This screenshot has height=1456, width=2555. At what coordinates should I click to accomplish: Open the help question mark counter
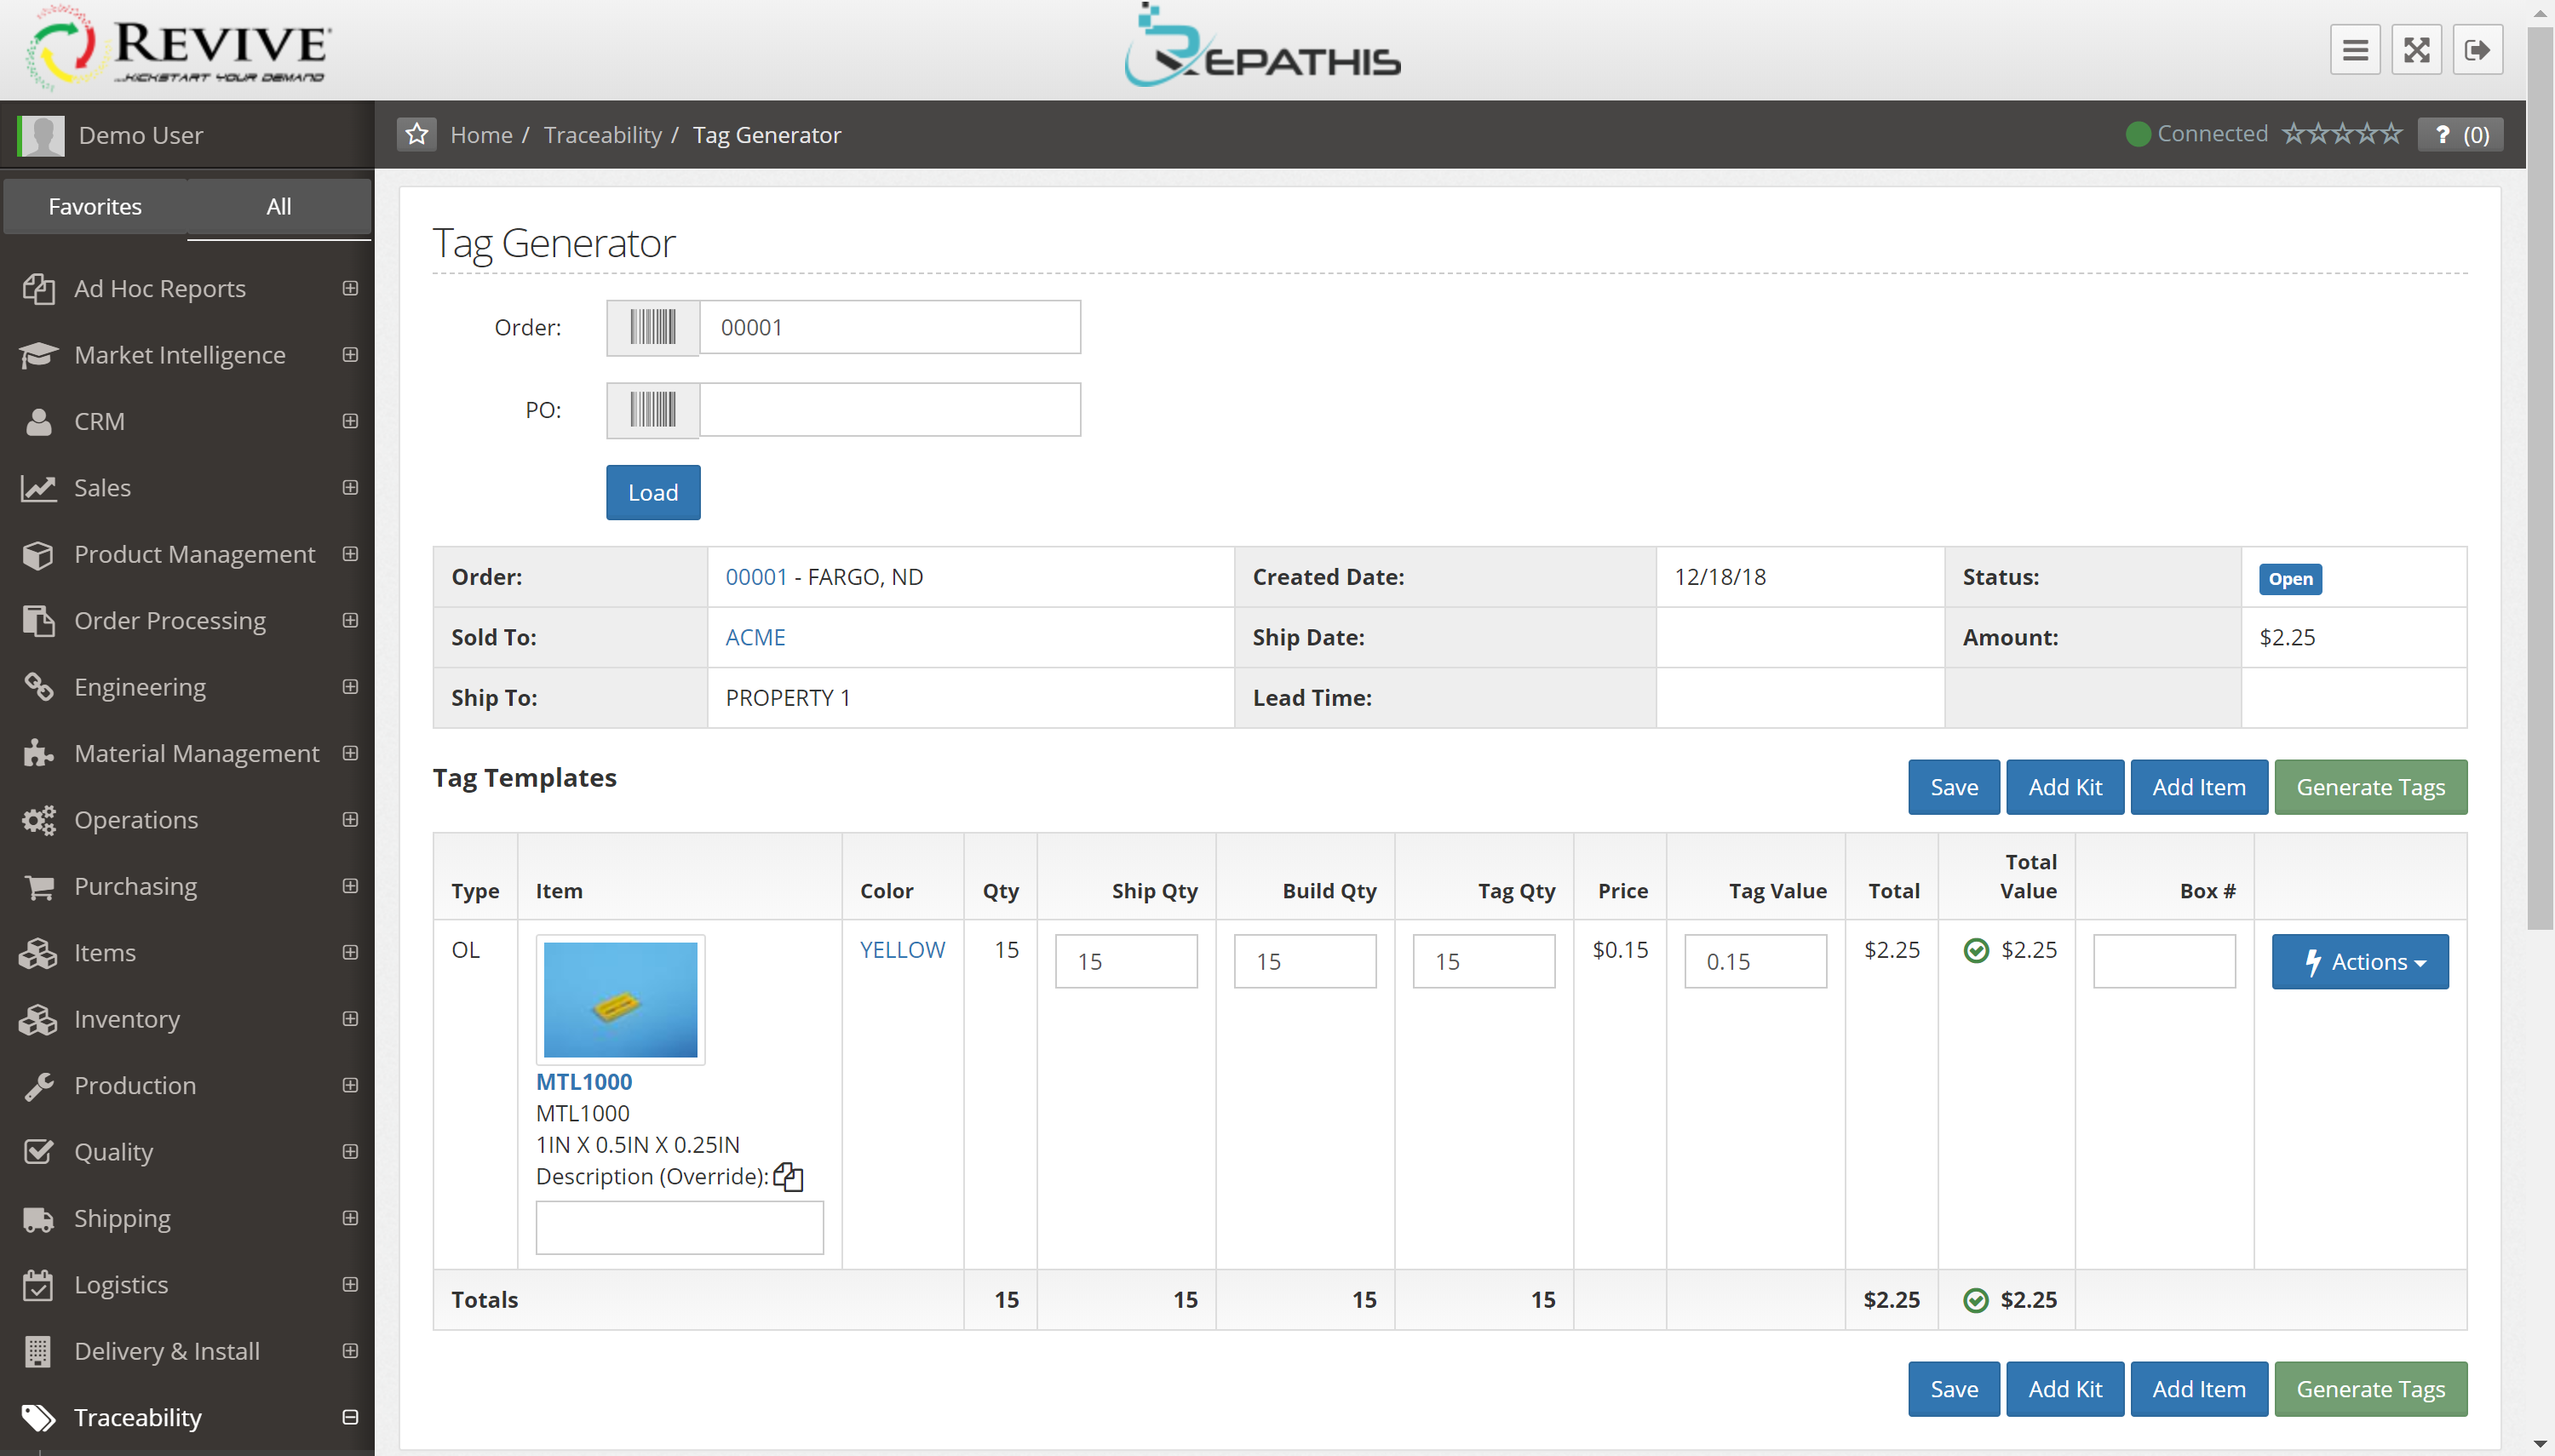point(2461,134)
